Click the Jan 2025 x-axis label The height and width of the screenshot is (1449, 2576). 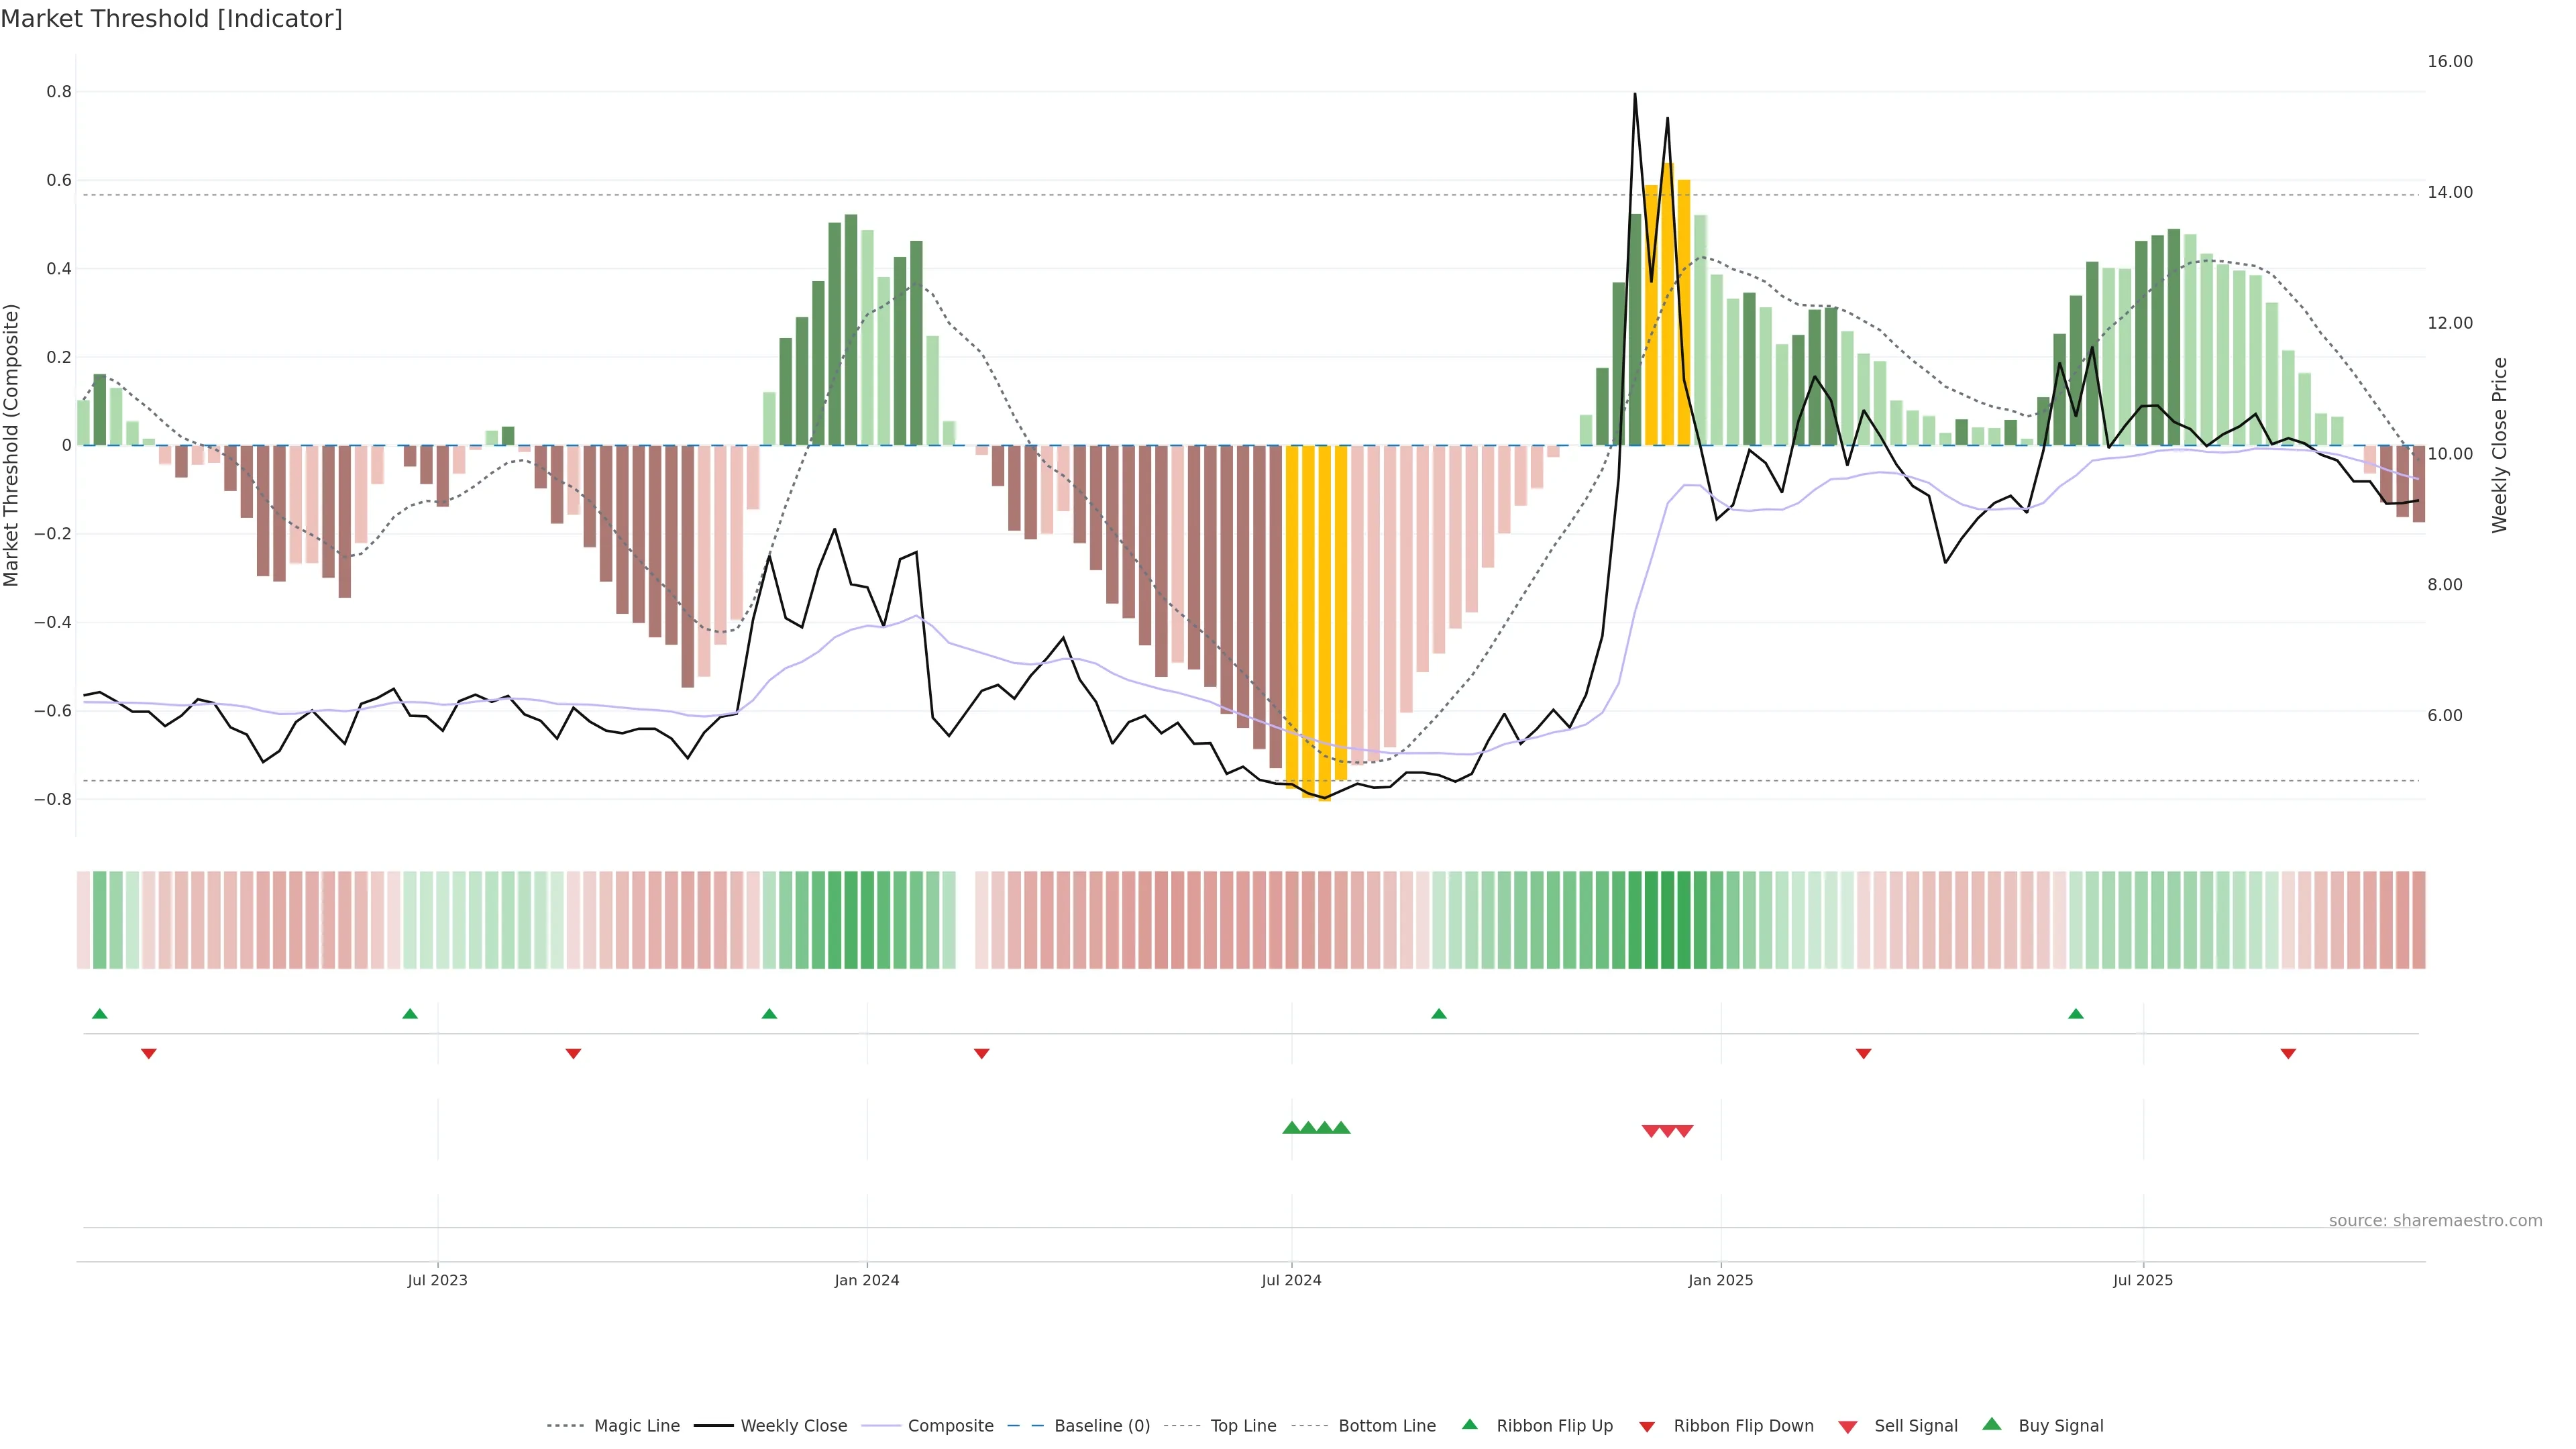(1720, 1280)
